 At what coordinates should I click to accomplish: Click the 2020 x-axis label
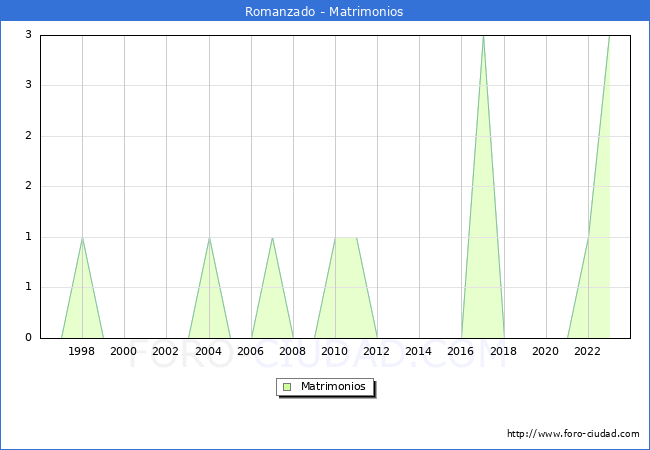(x=546, y=351)
